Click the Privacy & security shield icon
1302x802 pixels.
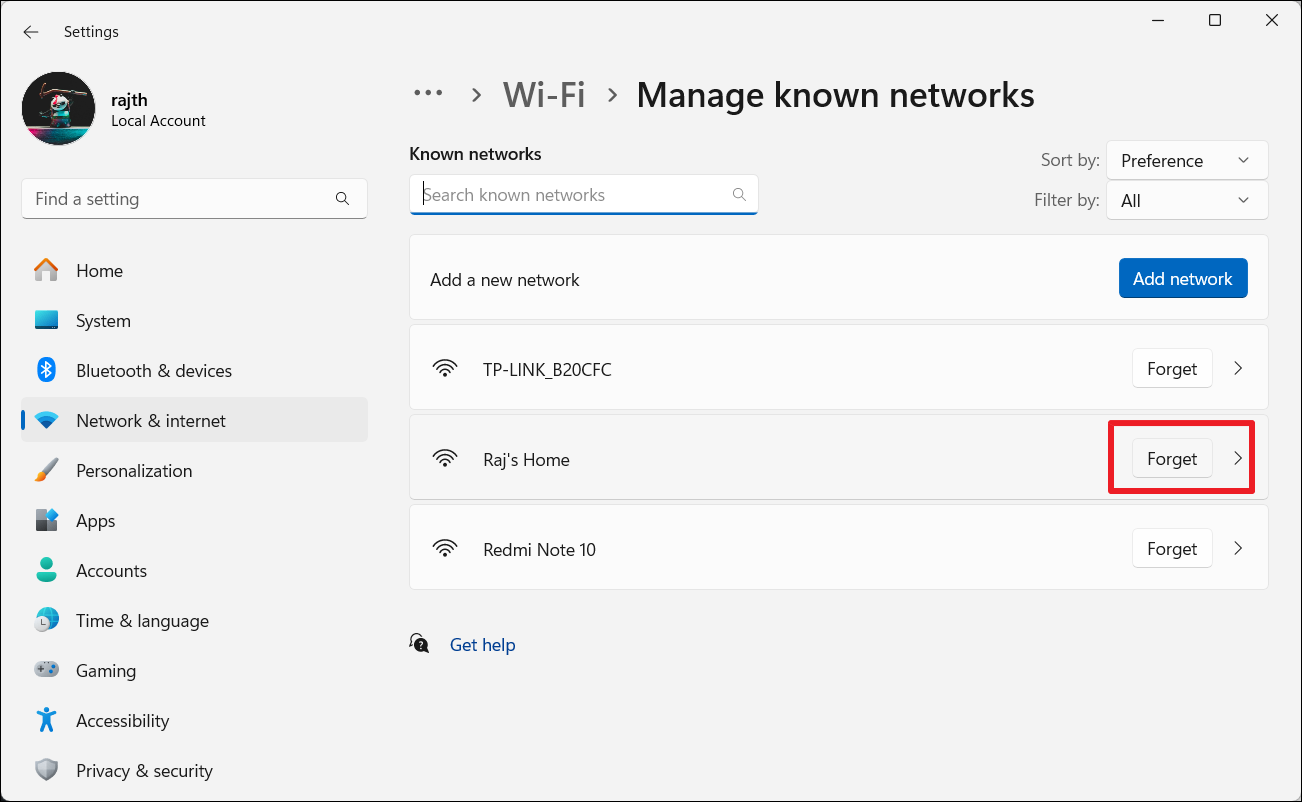coord(46,771)
